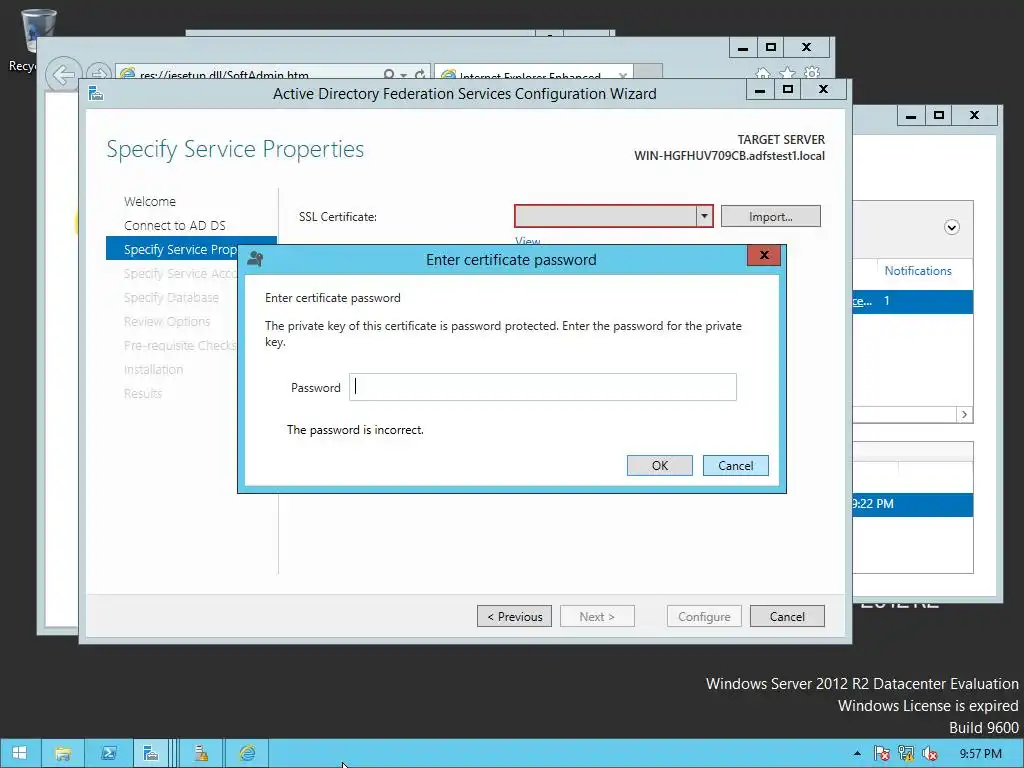Image resolution: width=1024 pixels, height=768 pixels.
Task: Click the Internet Explorer address bar
Action: click(x=249, y=74)
